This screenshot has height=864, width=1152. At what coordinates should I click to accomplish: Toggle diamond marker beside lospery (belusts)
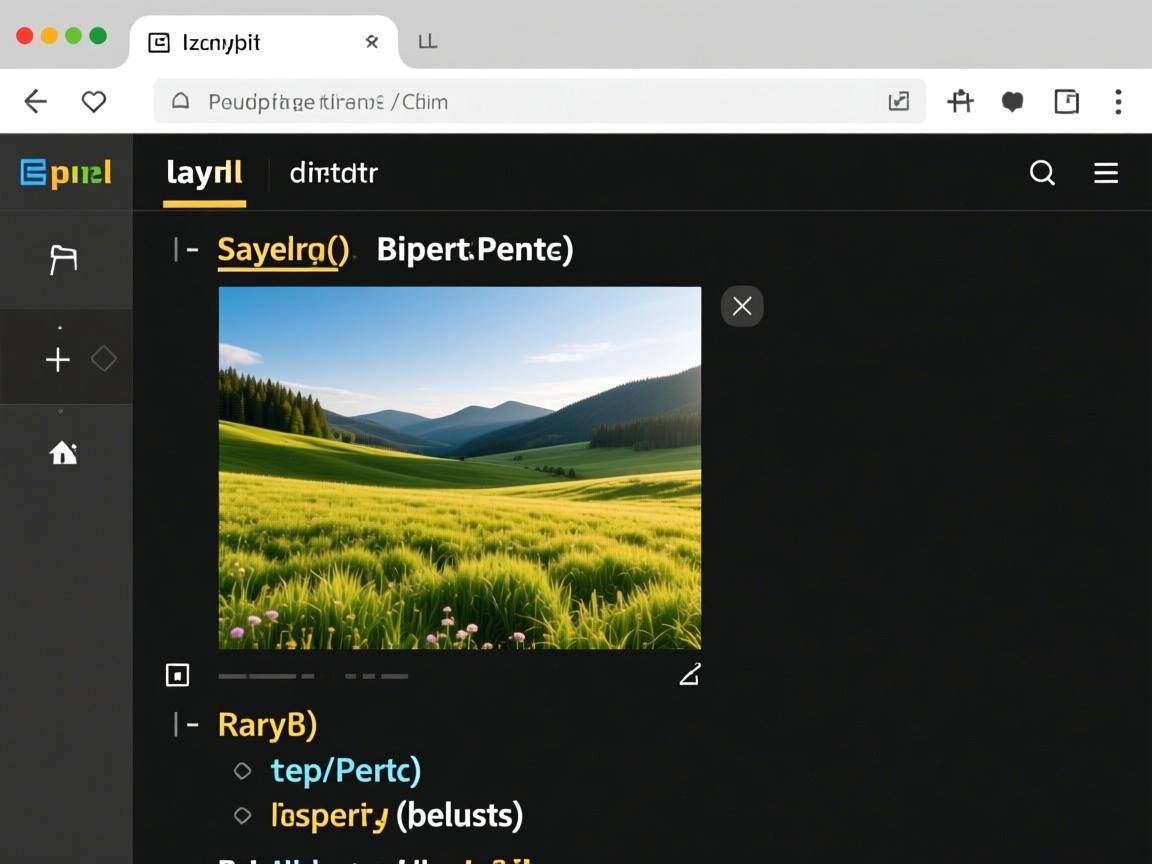242,816
